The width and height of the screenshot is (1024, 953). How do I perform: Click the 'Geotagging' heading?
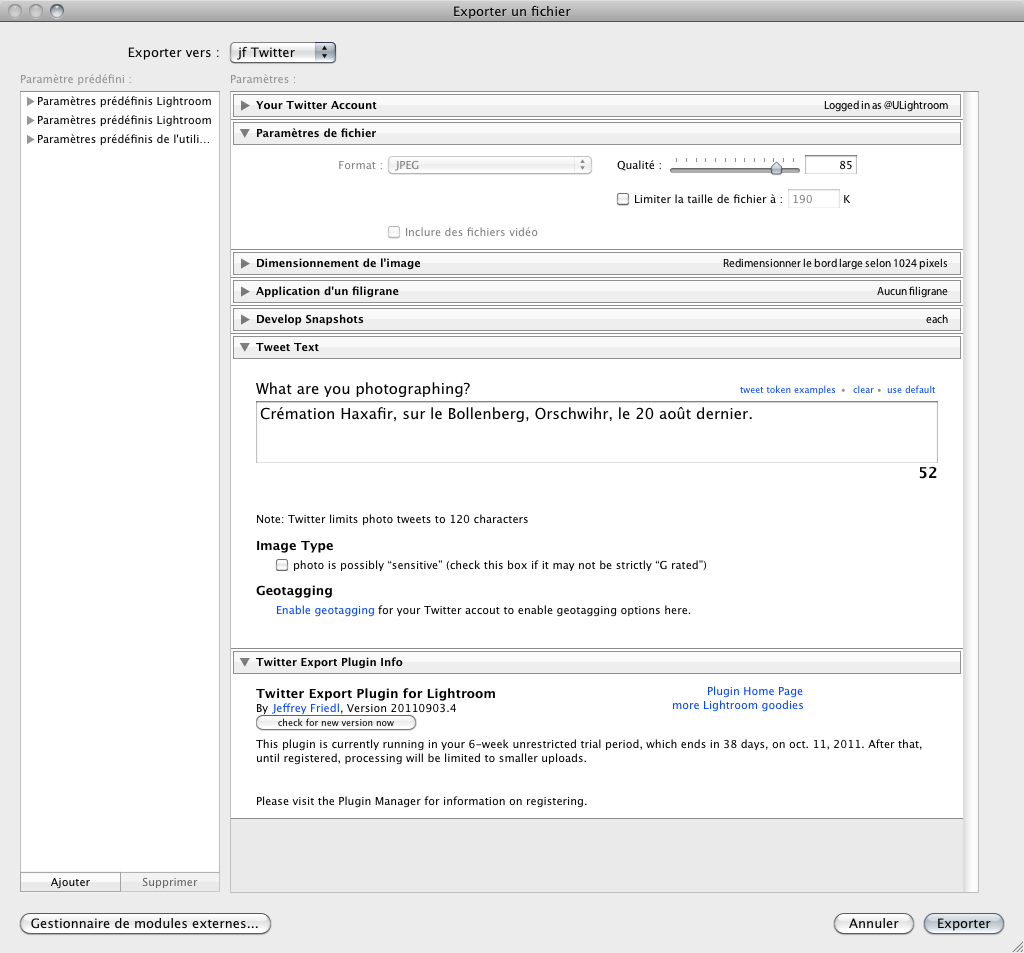(x=294, y=590)
